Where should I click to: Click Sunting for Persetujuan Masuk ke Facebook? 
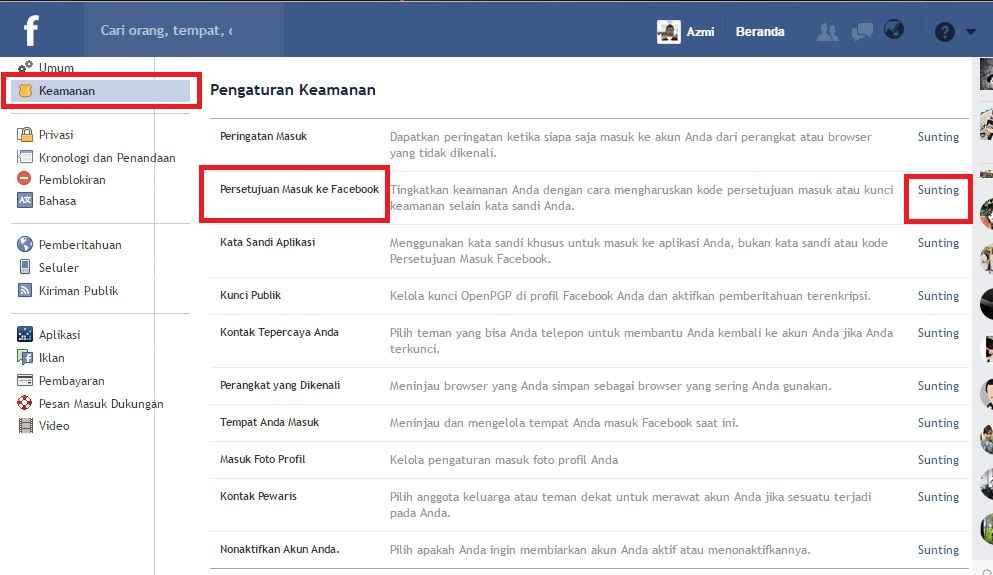(x=938, y=190)
